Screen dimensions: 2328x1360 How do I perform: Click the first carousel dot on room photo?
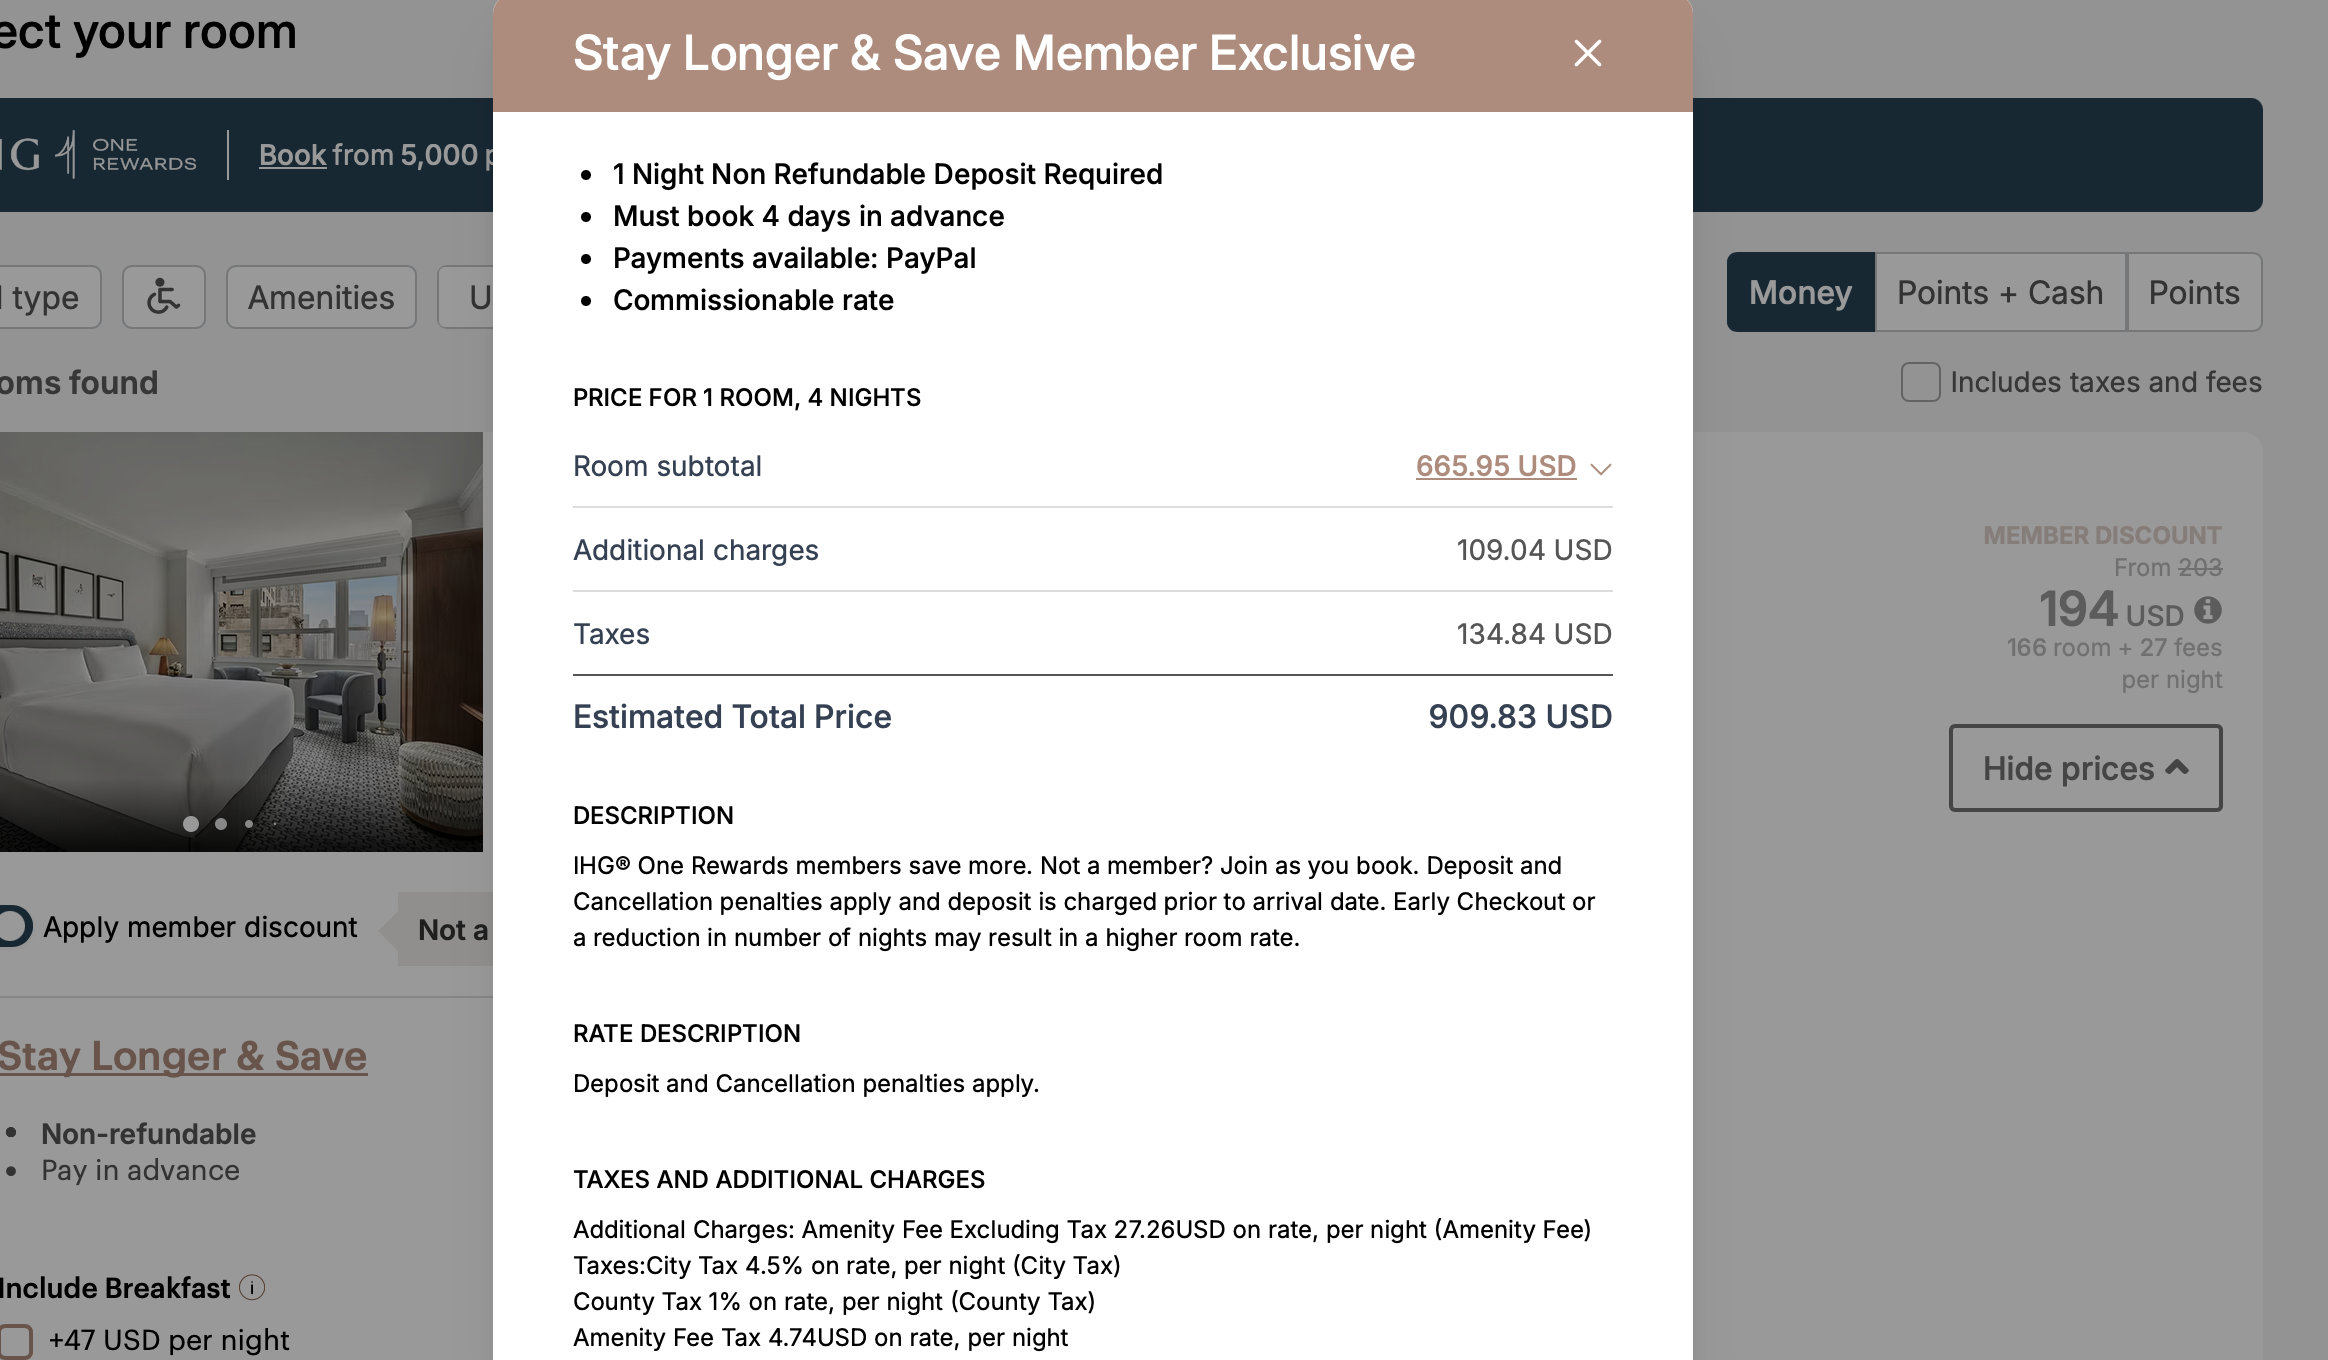point(190,824)
